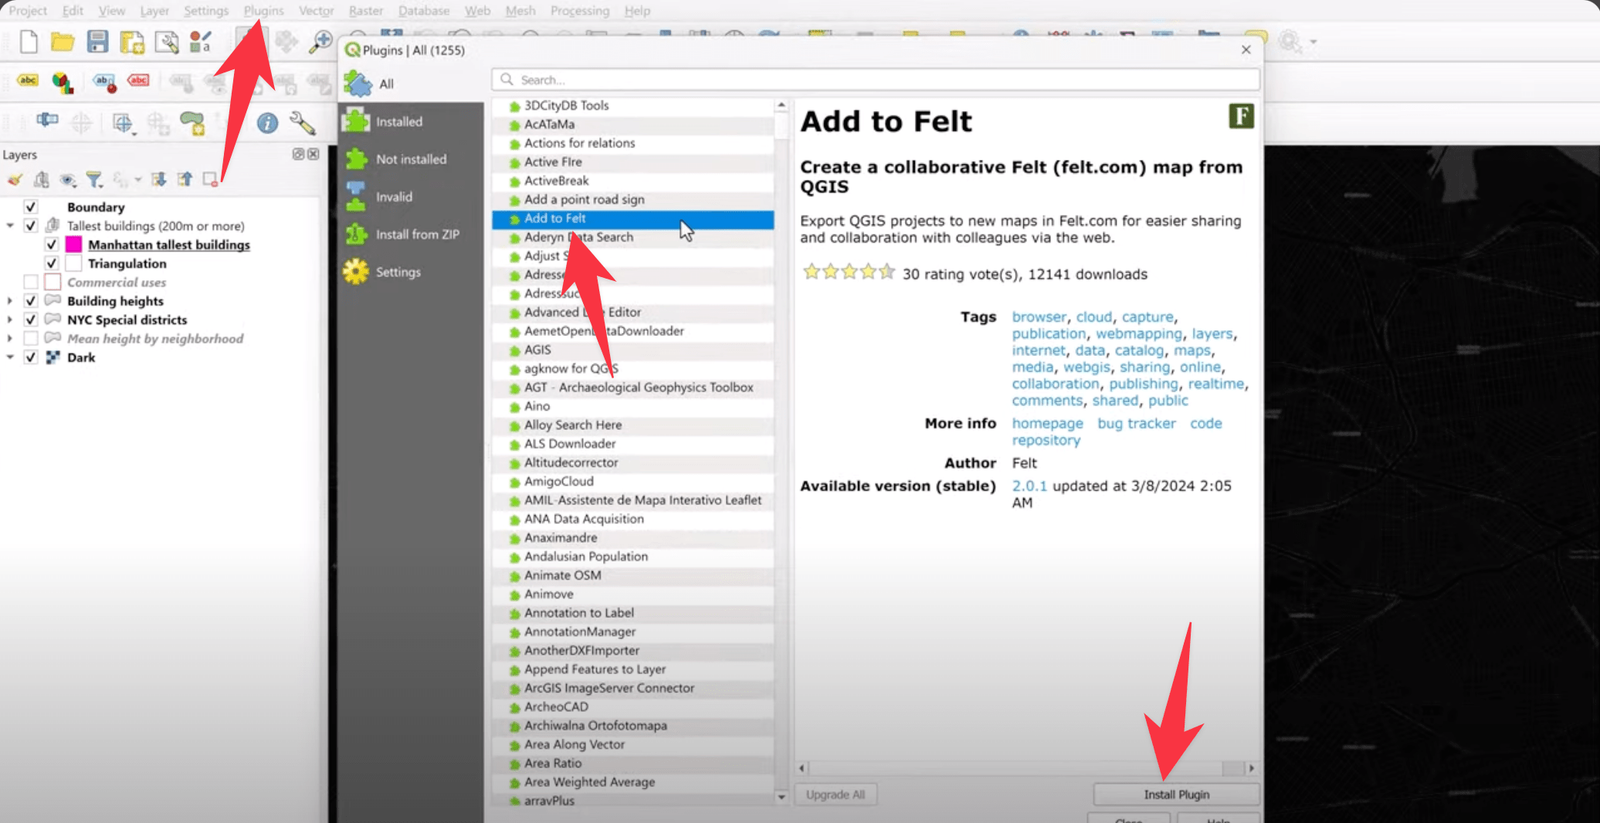Uncheck the Boundary layer checkbox
This screenshot has height=823, width=1600.
[x=31, y=207]
